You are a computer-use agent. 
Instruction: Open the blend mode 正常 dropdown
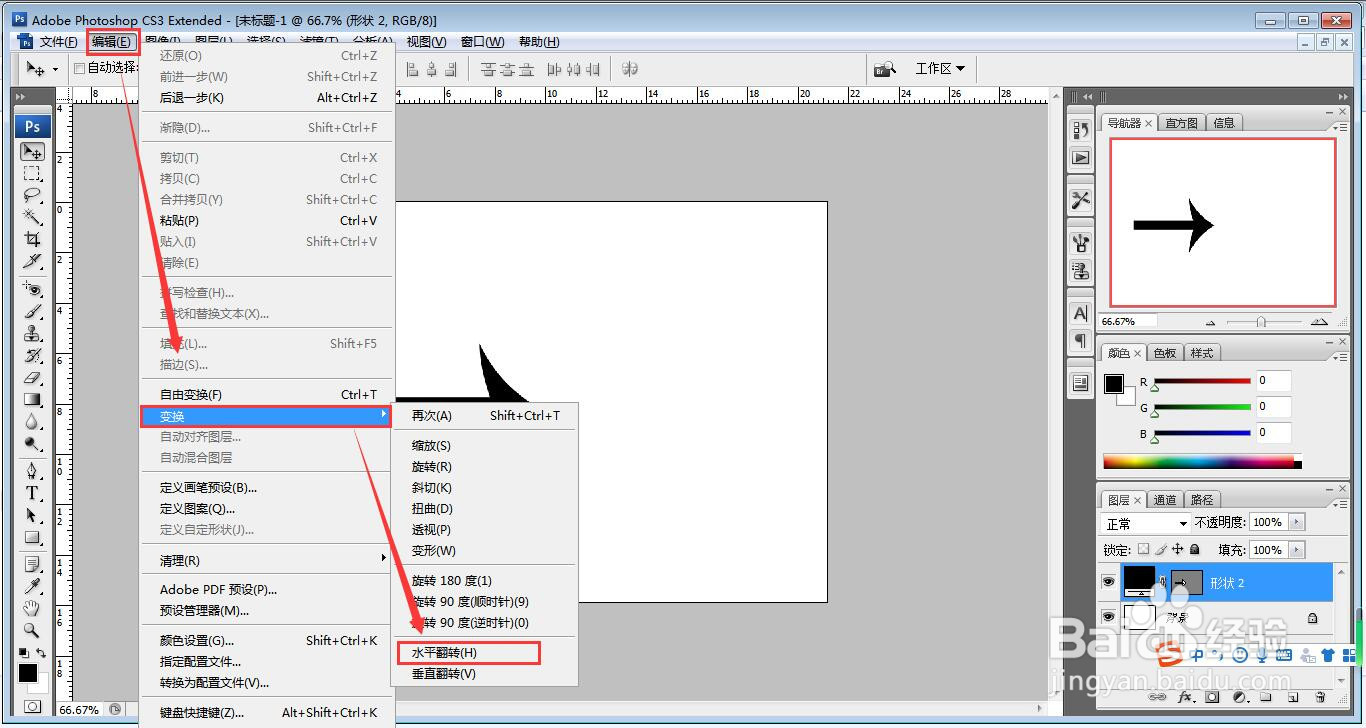(x=1145, y=523)
